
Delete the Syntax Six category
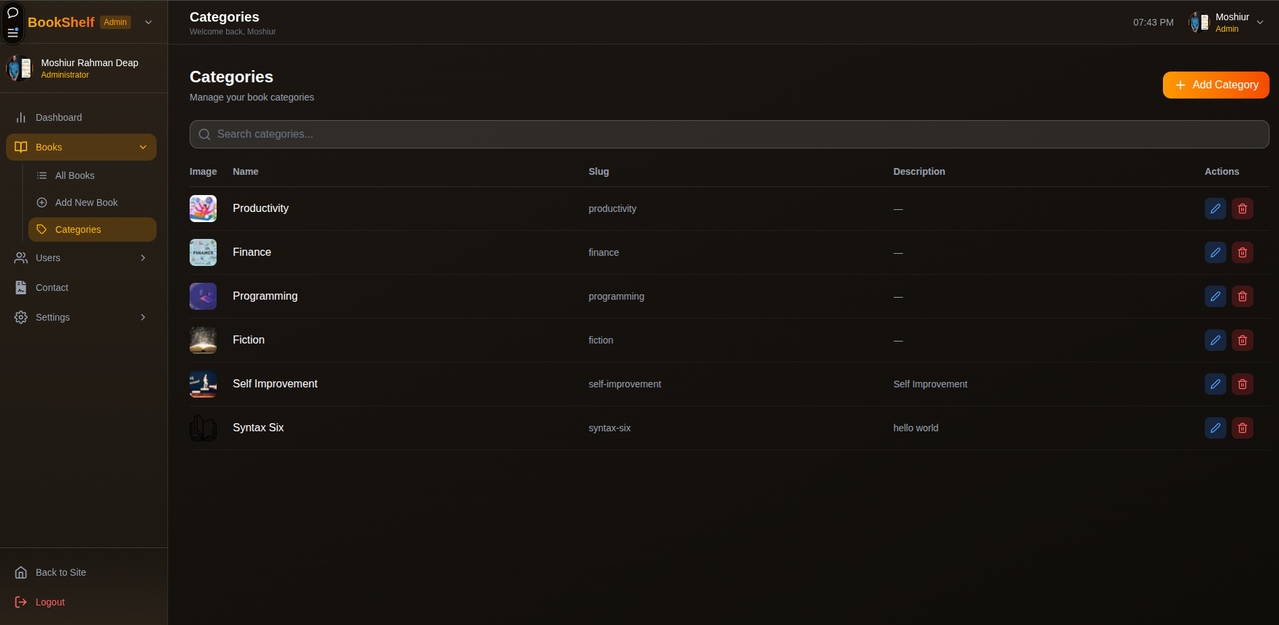[x=1242, y=428]
